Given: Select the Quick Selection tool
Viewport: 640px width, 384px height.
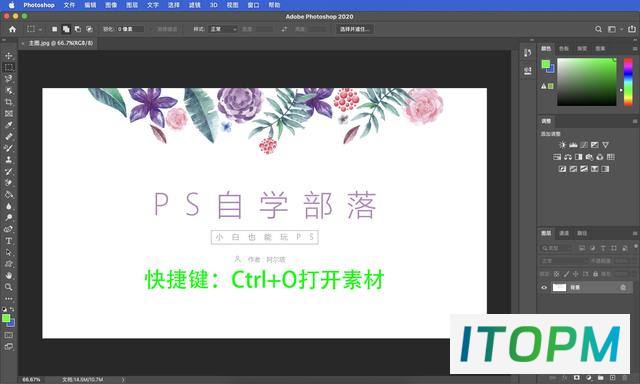Looking at the screenshot, I should coord(9,90).
